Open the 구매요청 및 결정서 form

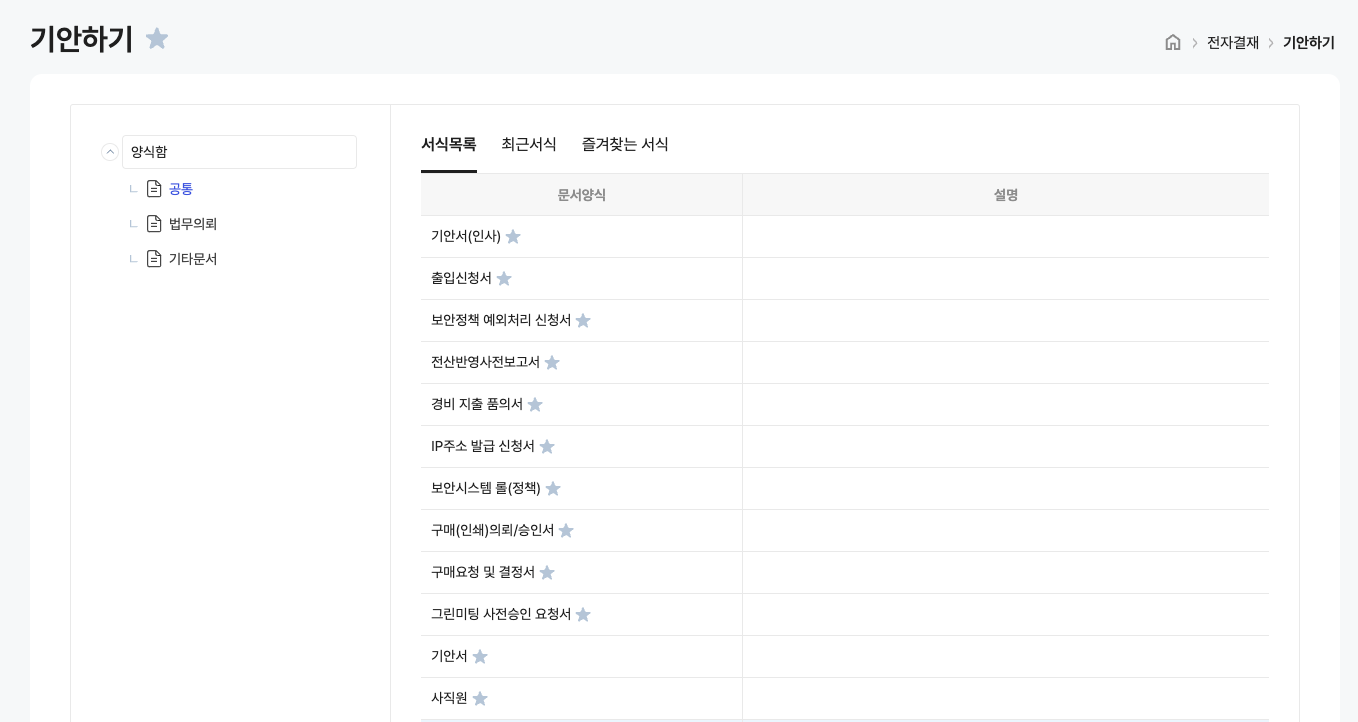tap(483, 572)
